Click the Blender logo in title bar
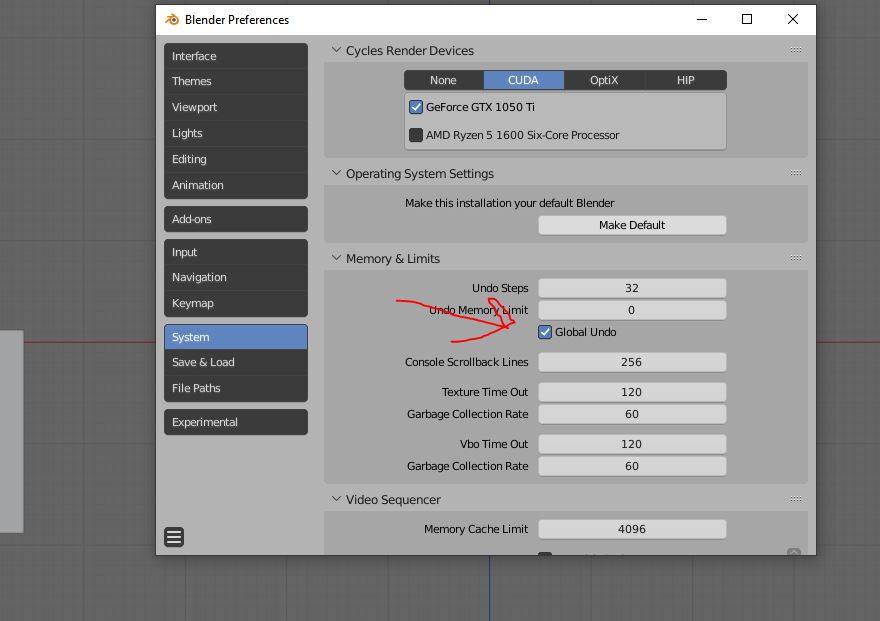 click(172, 20)
